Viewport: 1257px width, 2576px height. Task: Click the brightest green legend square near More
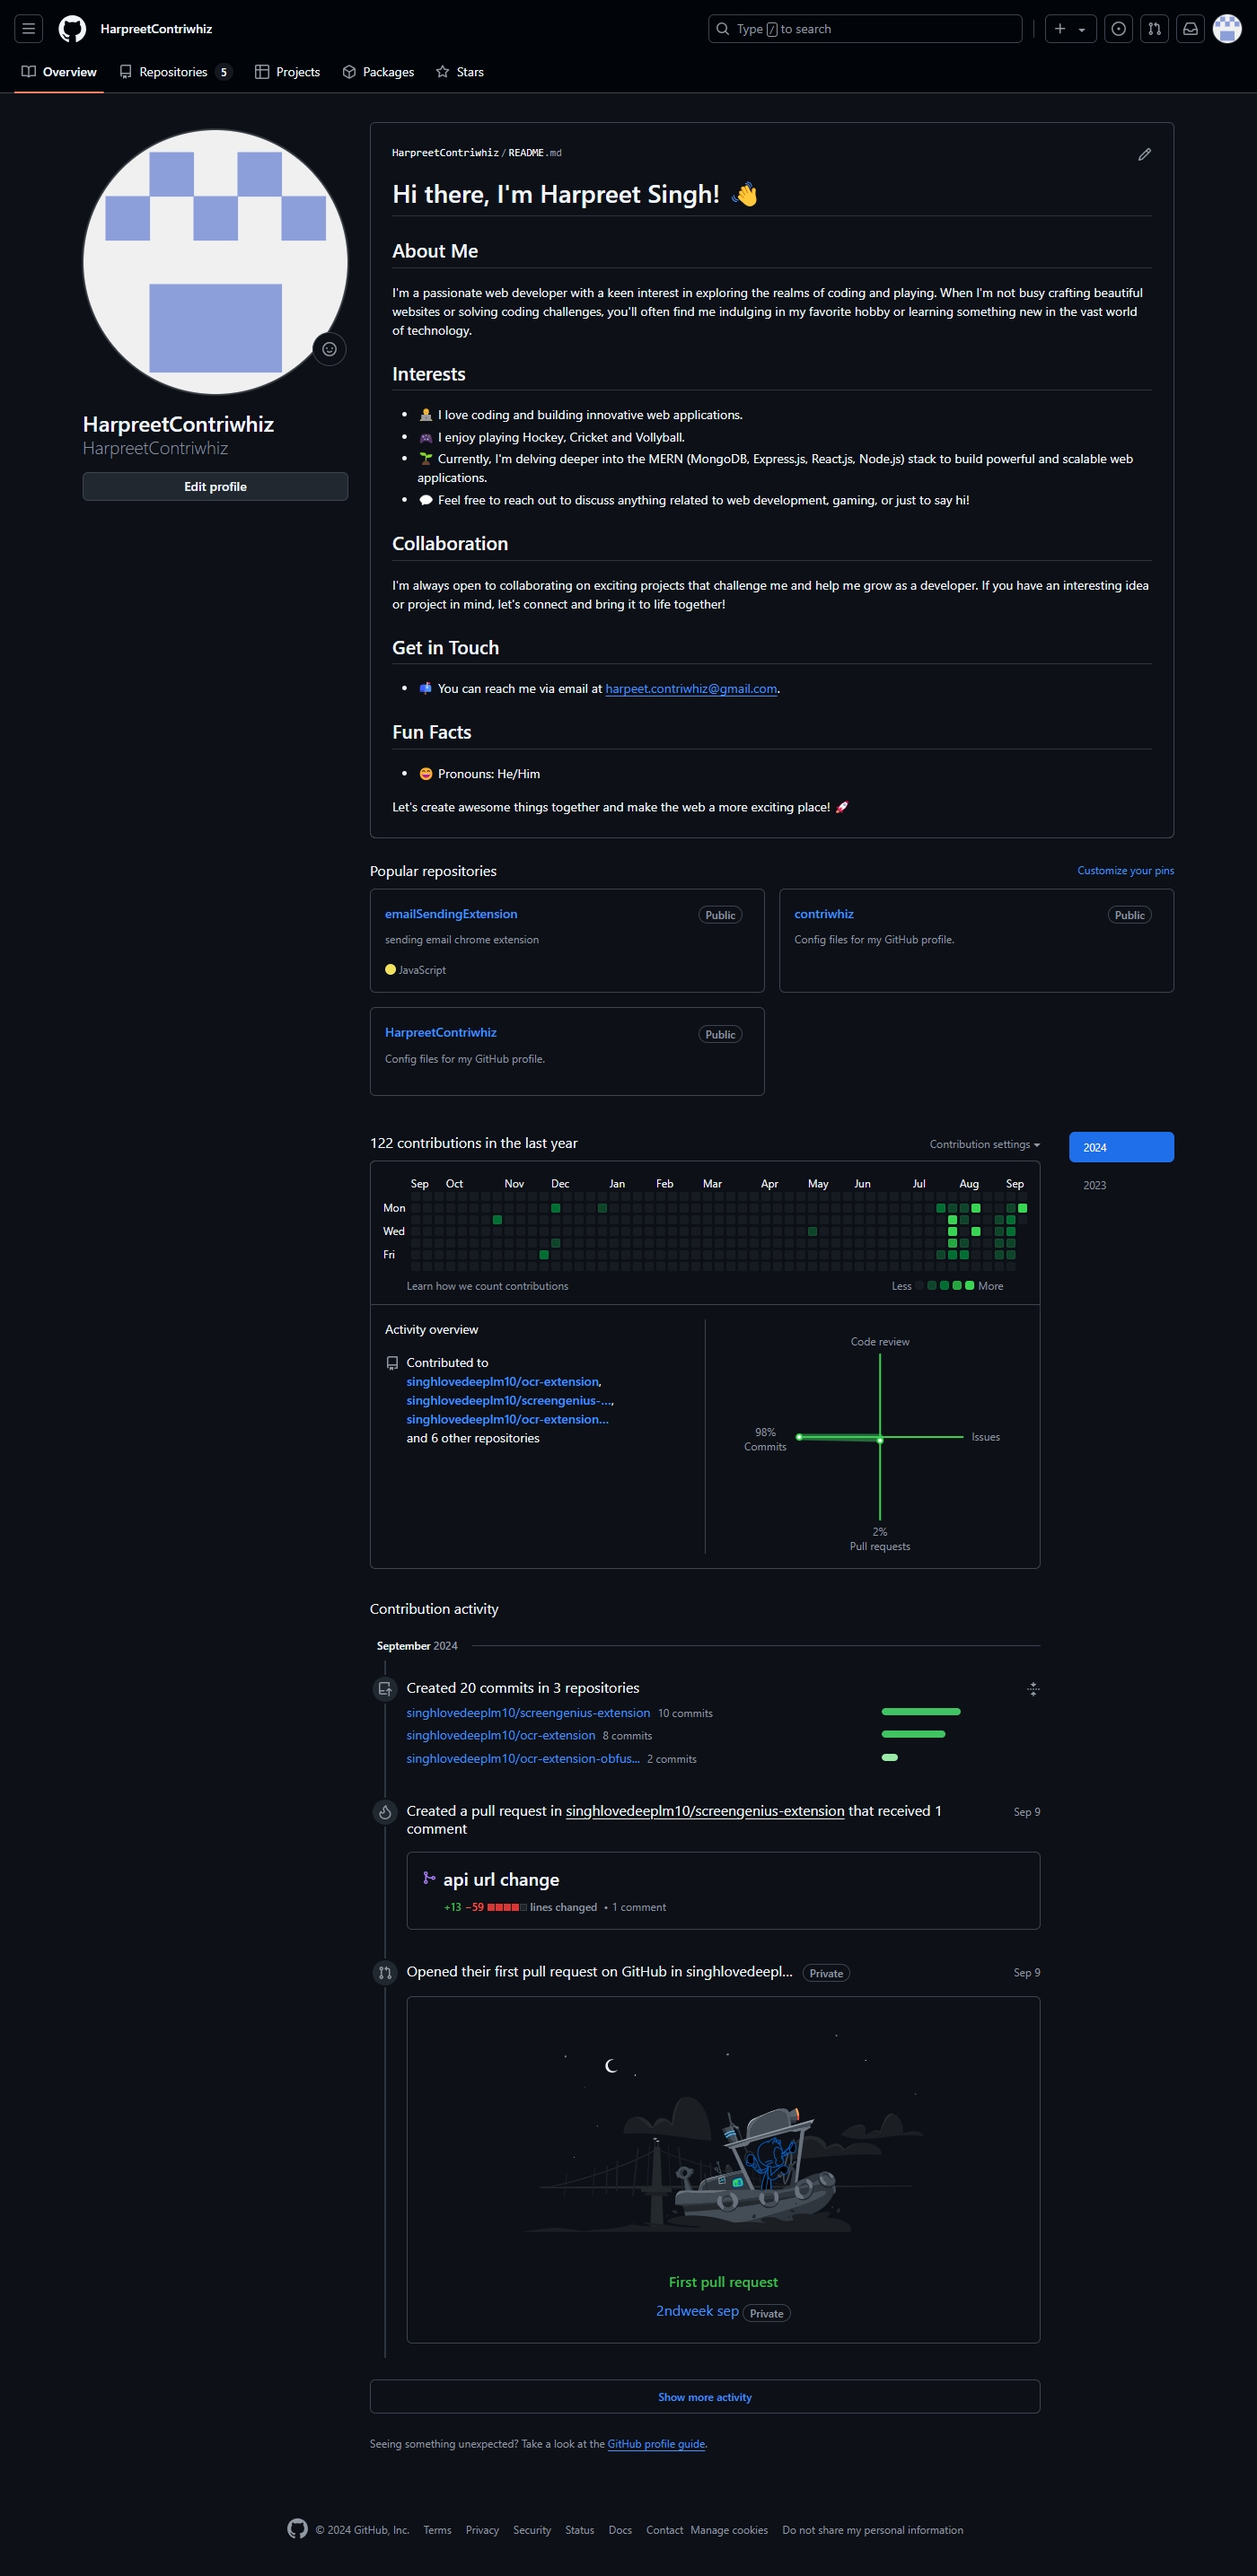click(x=969, y=1286)
